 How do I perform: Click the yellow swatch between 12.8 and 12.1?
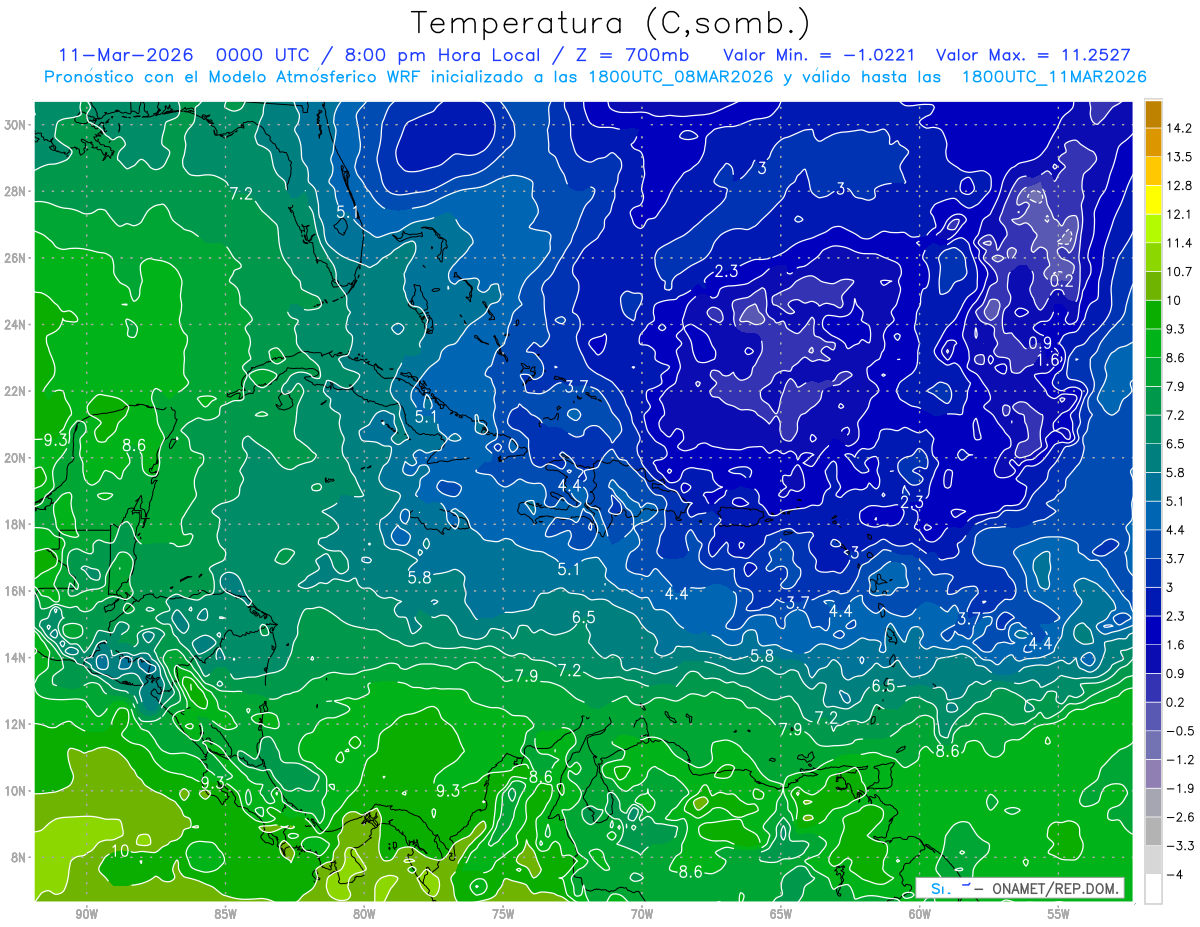click(x=1152, y=200)
